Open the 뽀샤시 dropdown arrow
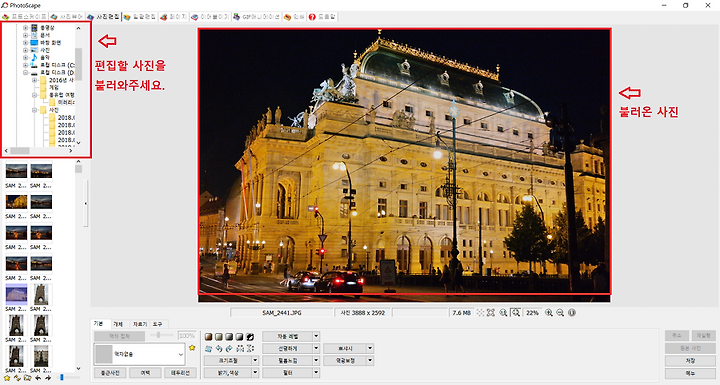Image resolution: width=720 pixels, height=385 pixels. coord(370,349)
